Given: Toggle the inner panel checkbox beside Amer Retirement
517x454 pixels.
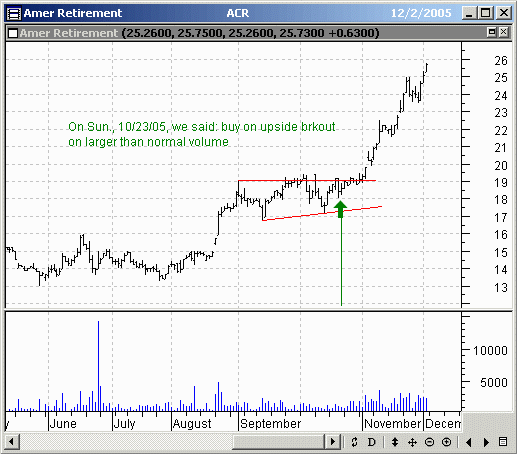Looking at the screenshot, I should pos(13,33).
